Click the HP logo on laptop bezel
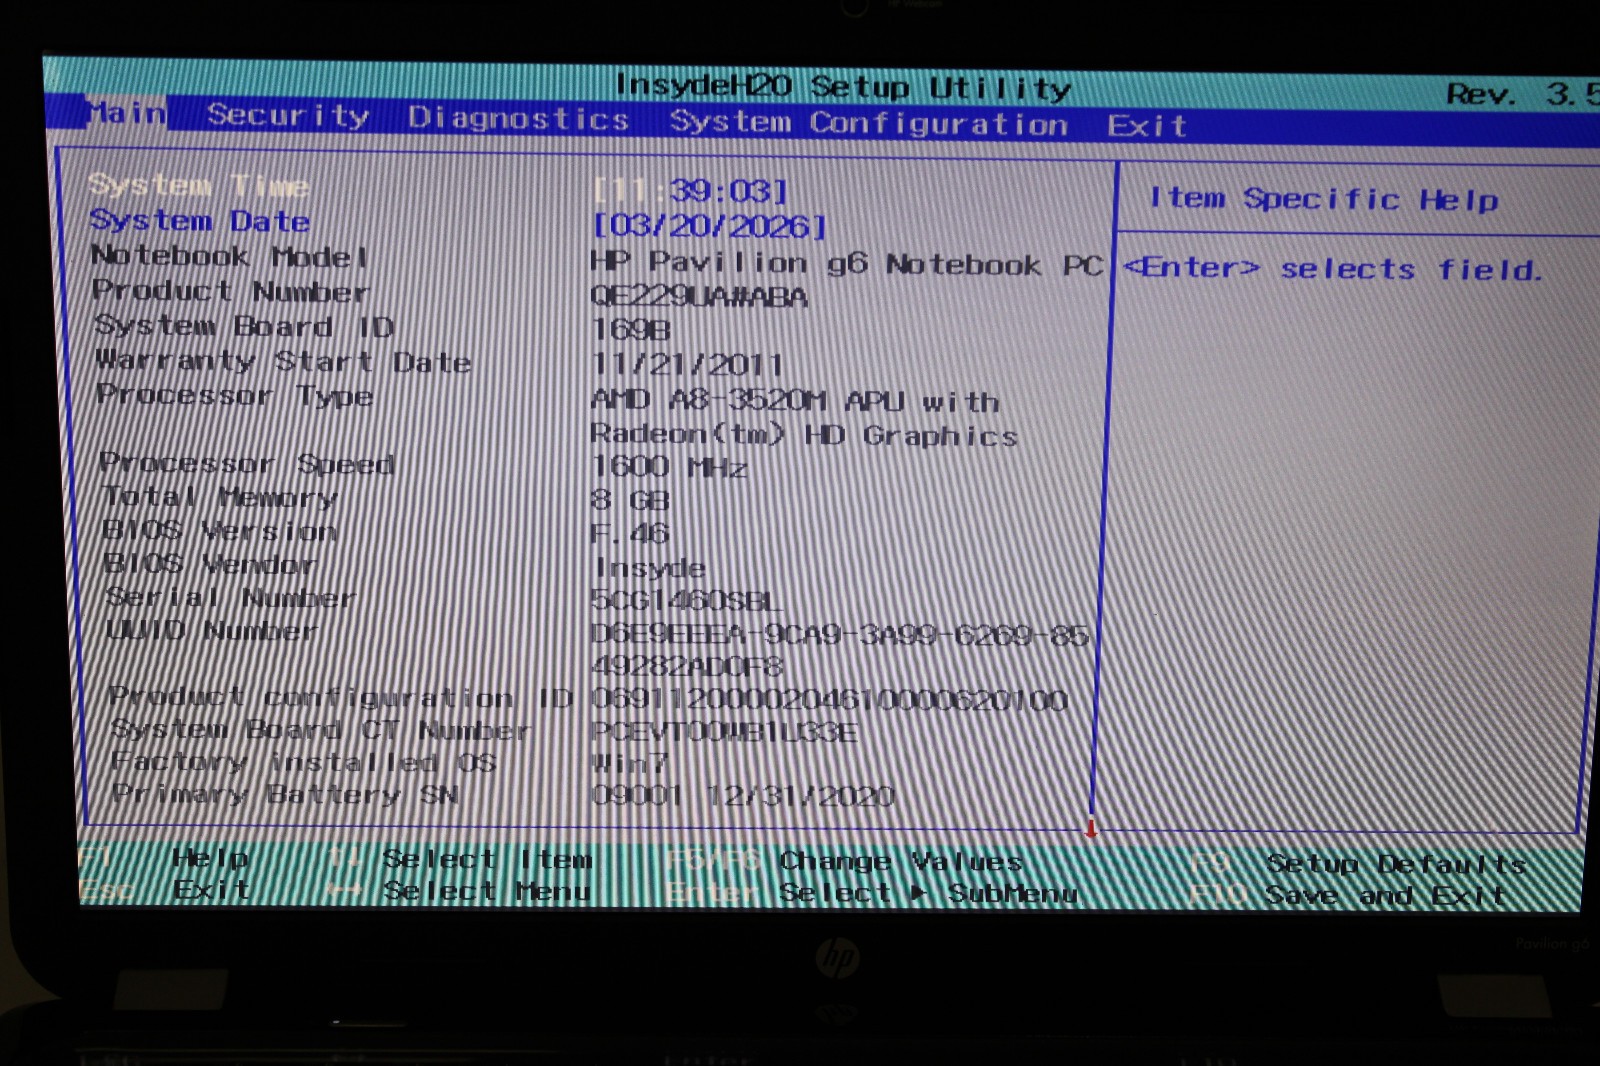 [838, 959]
